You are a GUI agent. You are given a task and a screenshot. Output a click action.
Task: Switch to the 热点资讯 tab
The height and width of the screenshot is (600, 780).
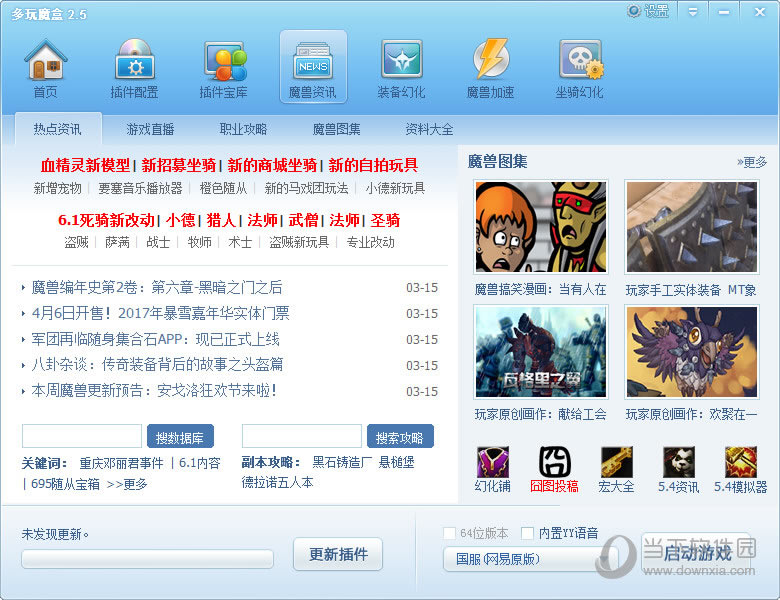(58, 129)
